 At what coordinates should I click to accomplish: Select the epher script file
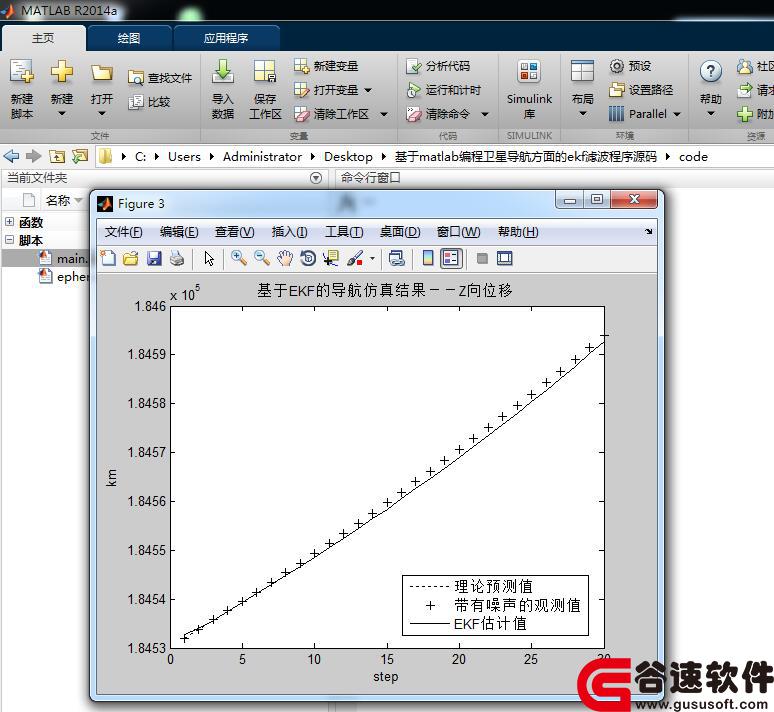coord(63,277)
